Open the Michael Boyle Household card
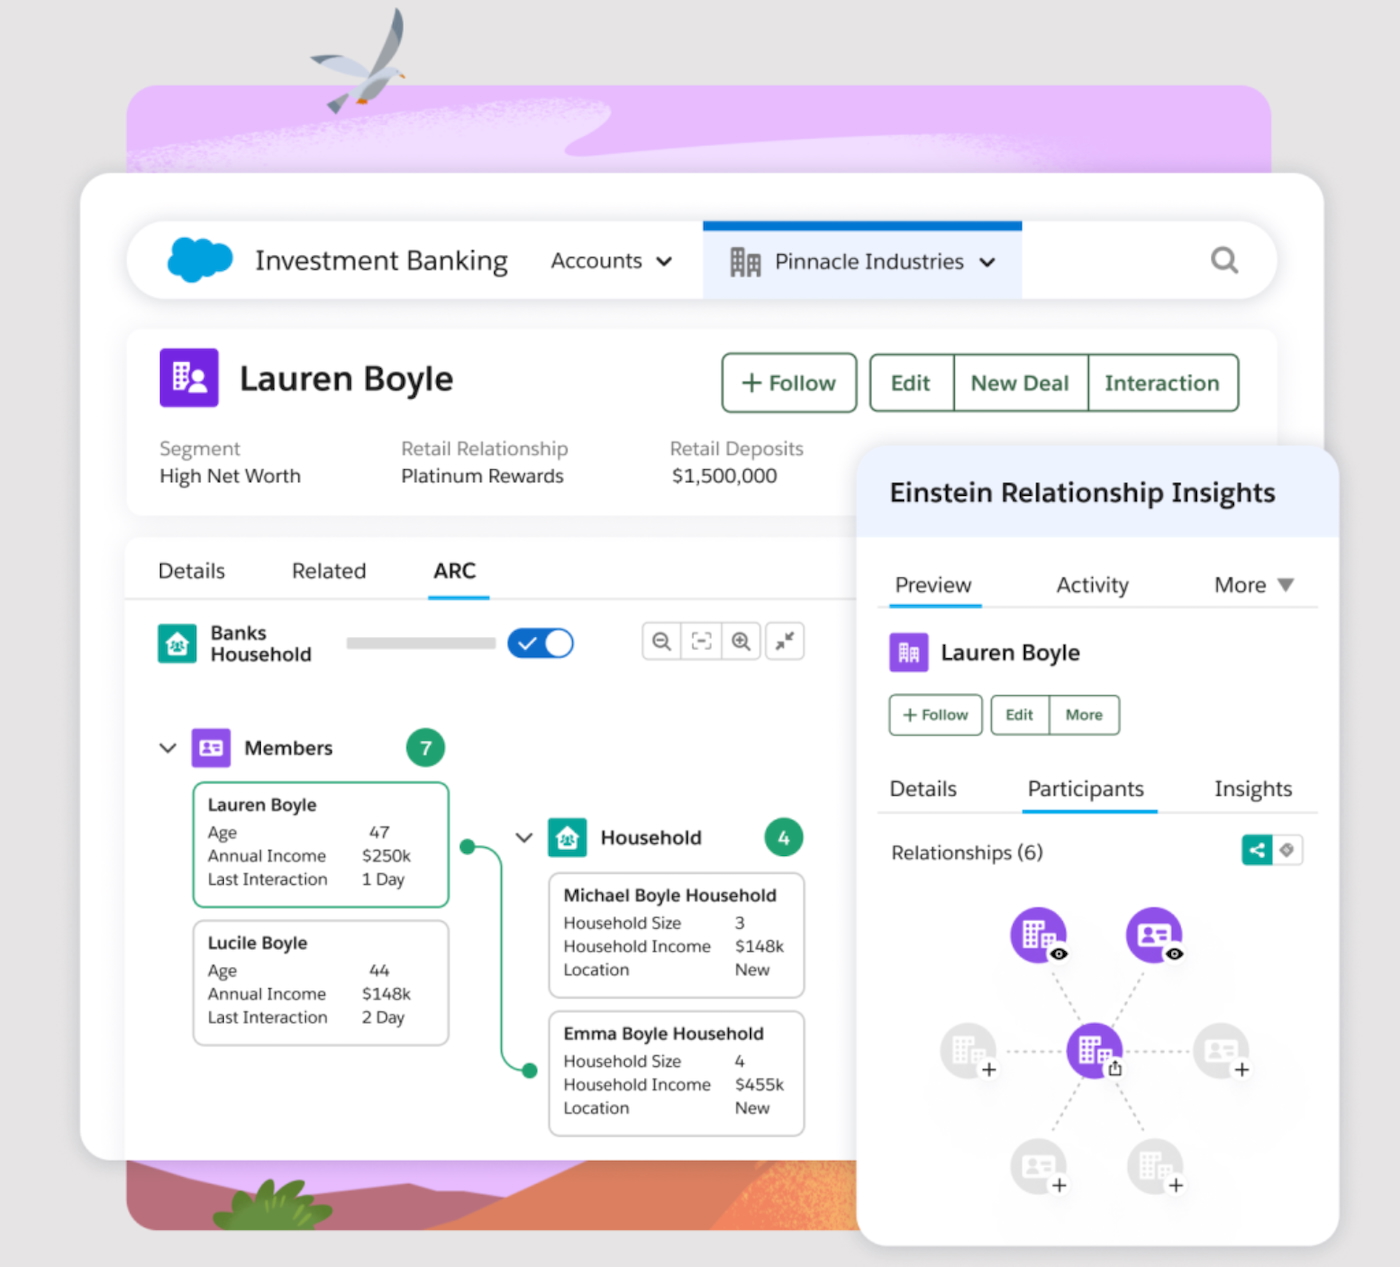Screen dimensions: 1400x1267 coord(676,935)
